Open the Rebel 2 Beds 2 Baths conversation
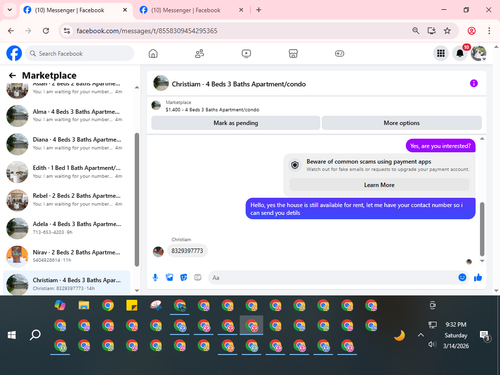This screenshot has width=500, height=375. 67,200
